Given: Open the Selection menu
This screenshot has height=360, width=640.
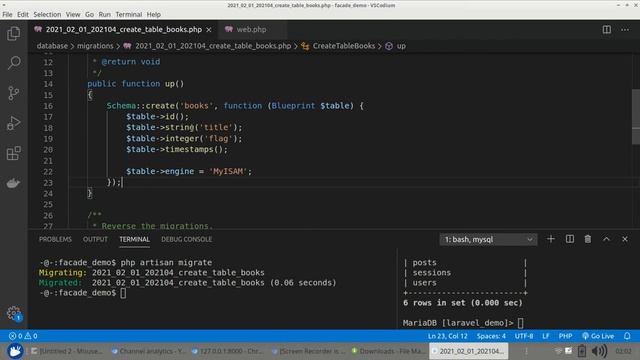Looking at the screenshot, I should 47,14.
